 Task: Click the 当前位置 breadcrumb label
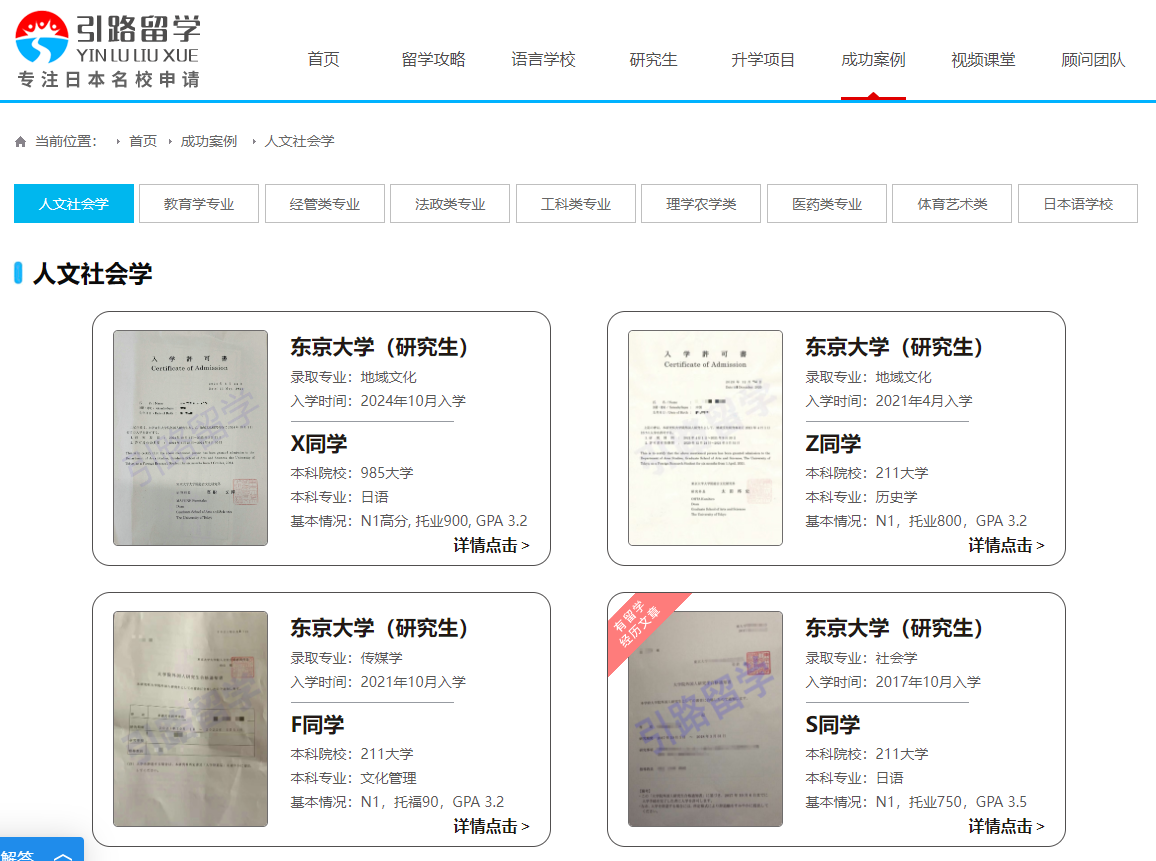66,141
